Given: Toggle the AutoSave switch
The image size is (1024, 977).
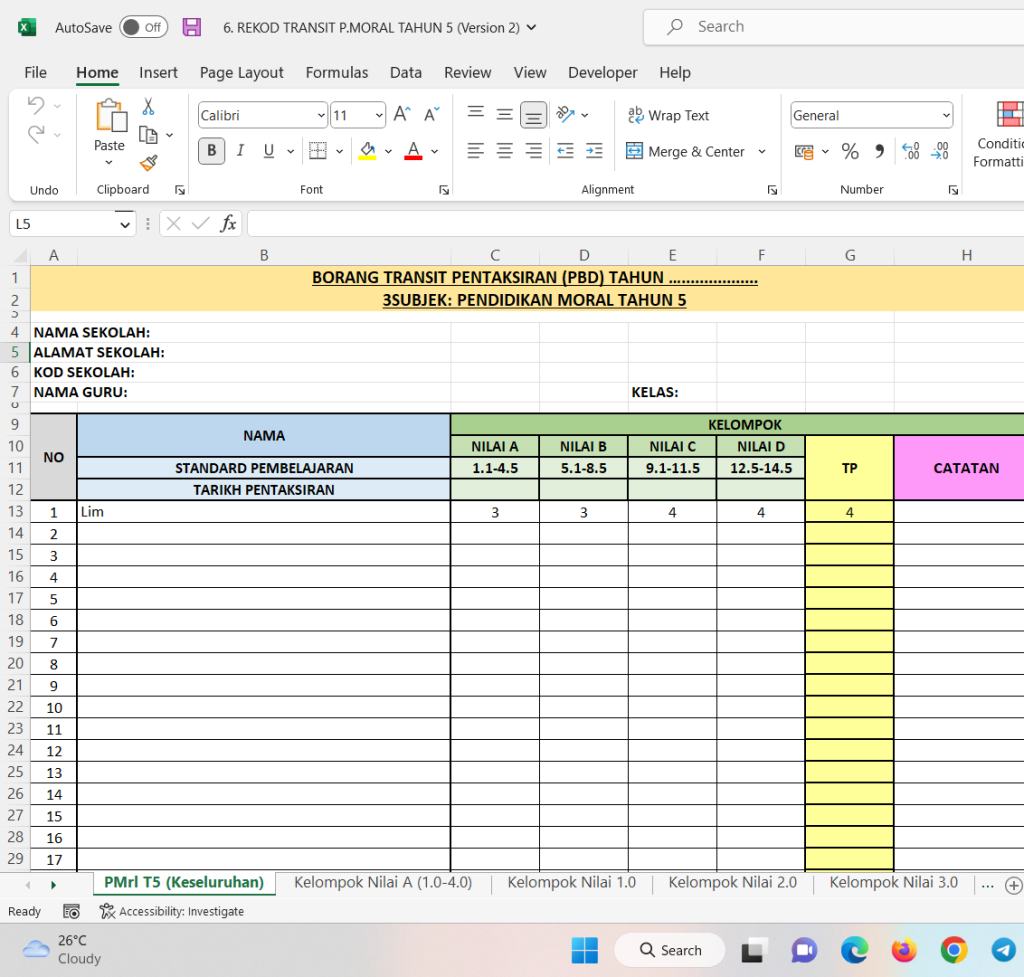Looking at the screenshot, I should [143, 27].
